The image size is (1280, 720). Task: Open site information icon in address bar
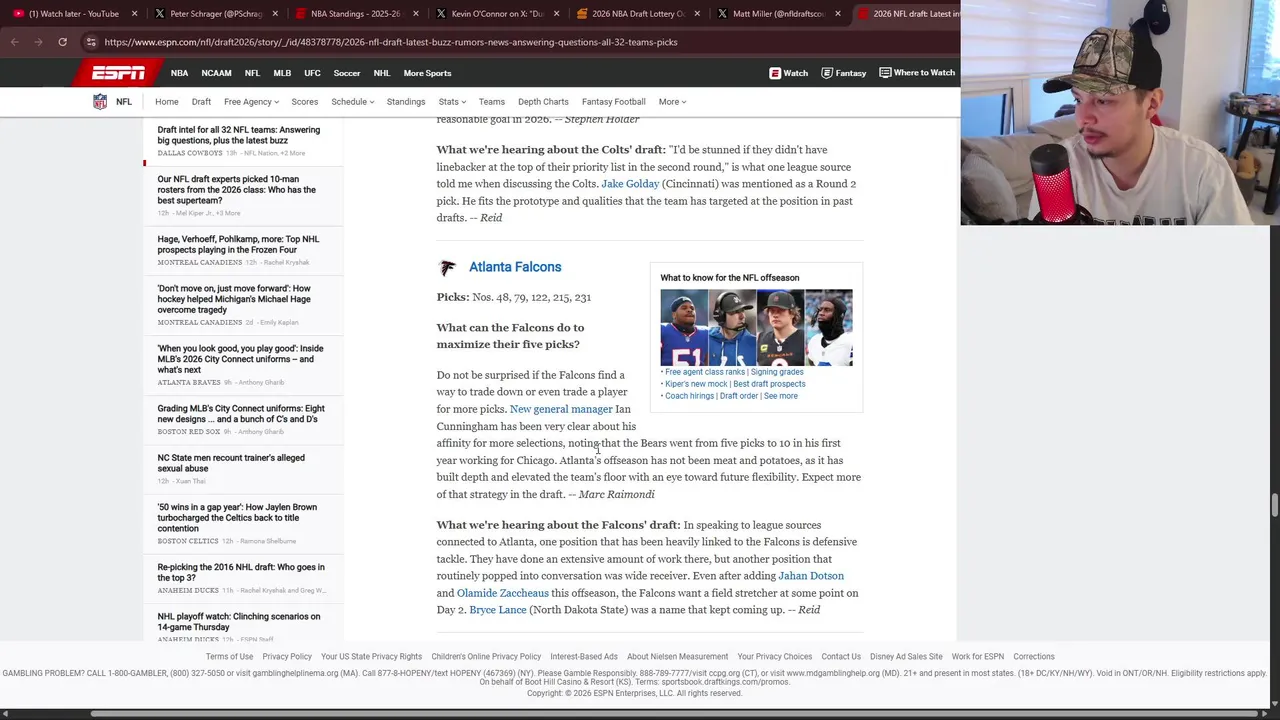pos(91,42)
